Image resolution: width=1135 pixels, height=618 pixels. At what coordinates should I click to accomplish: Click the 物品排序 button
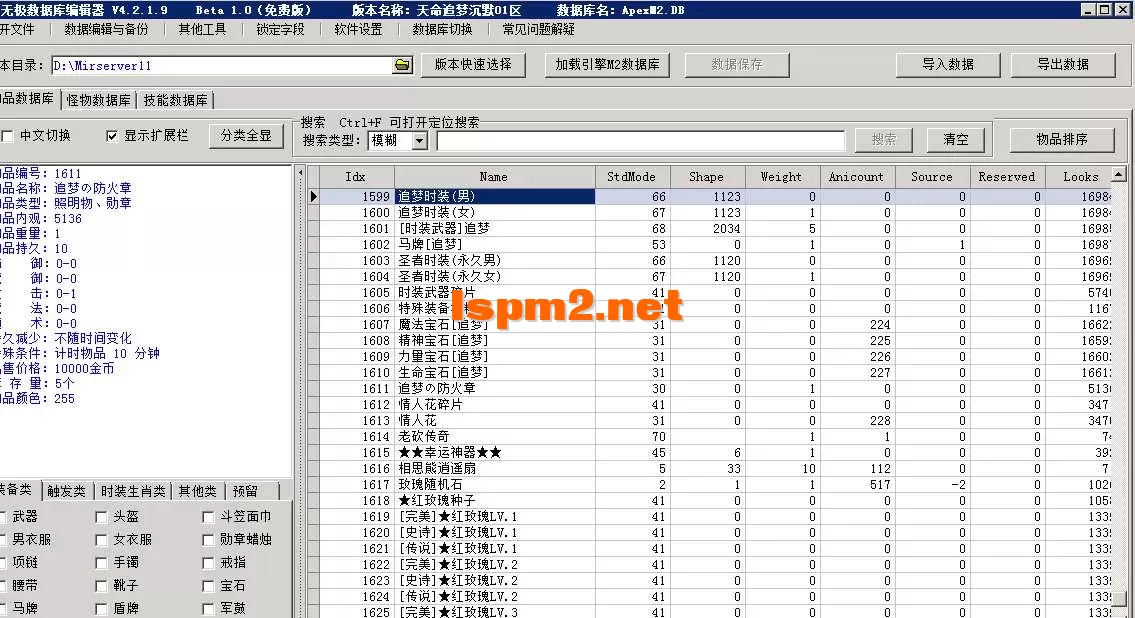pos(1062,140)
